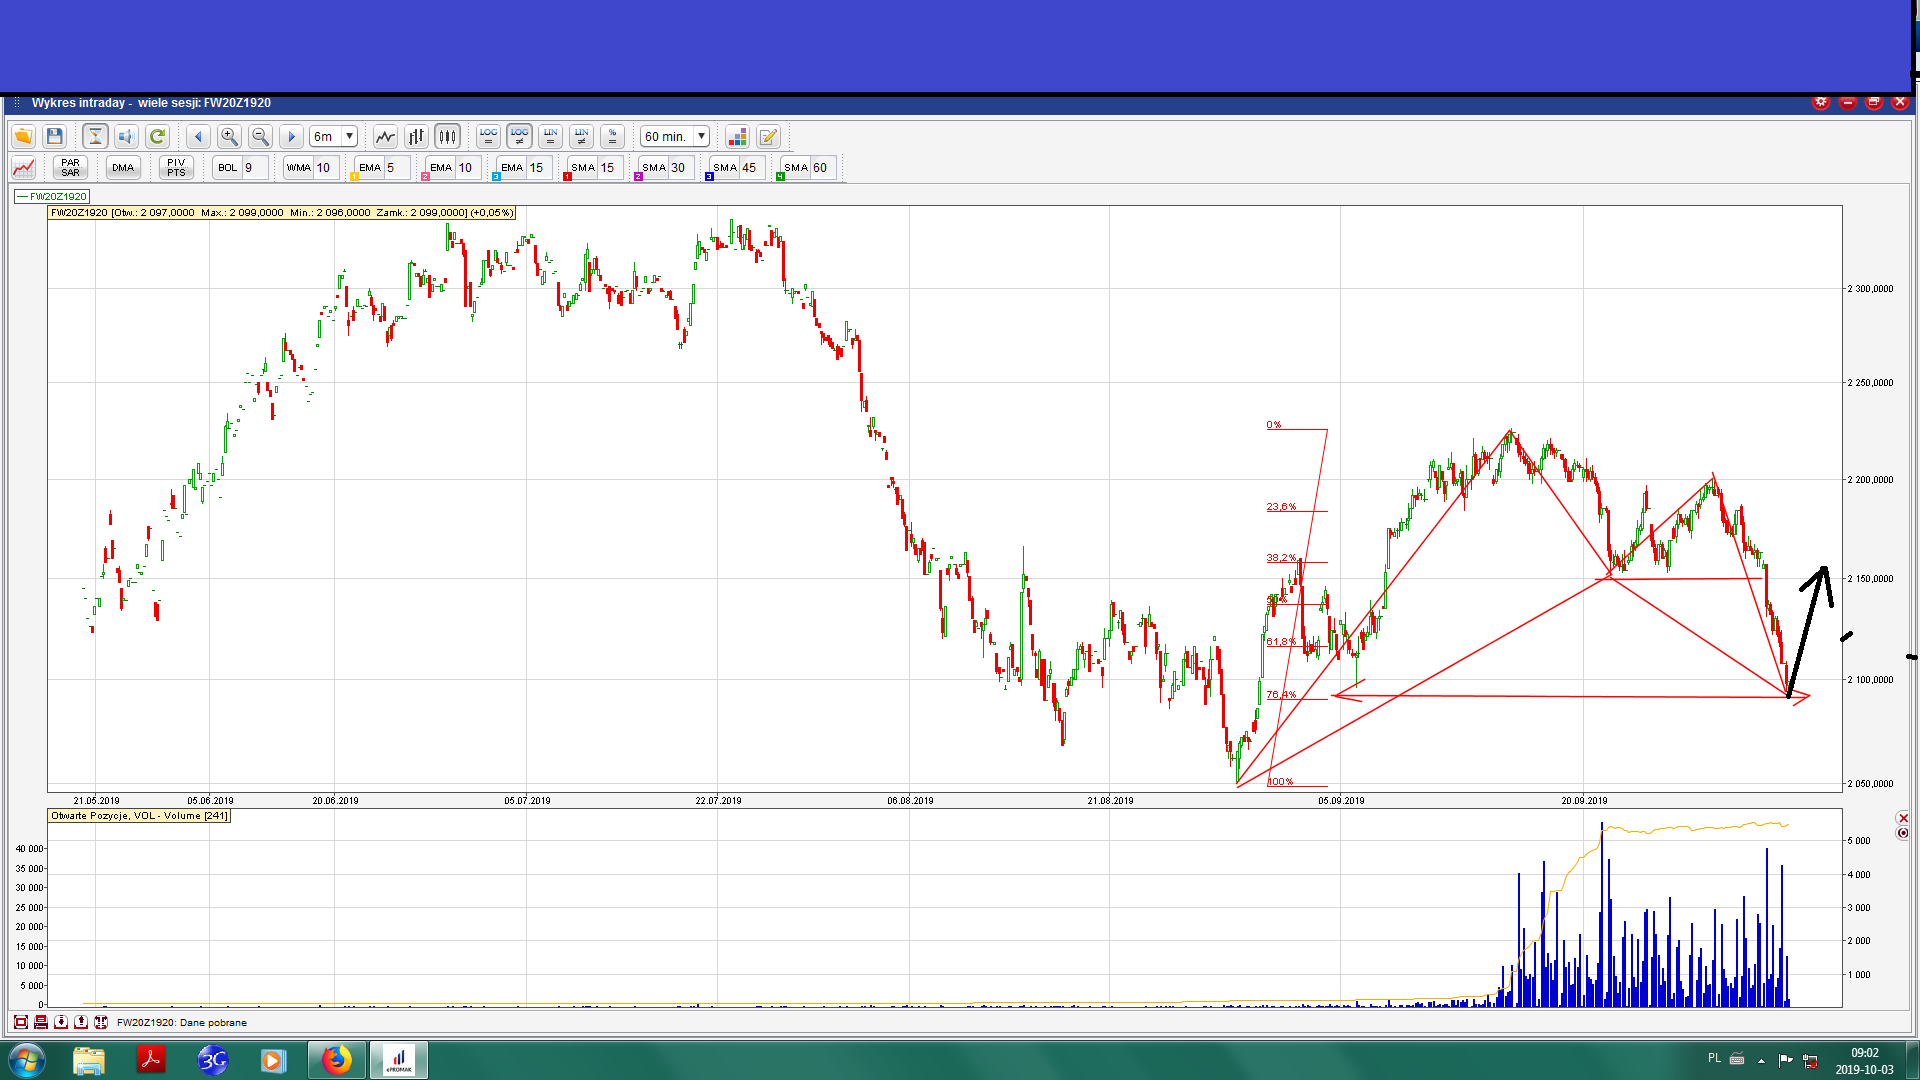Open the chart notes pencil icon
1920x1080 pixels.
click(x=768, y=136)
